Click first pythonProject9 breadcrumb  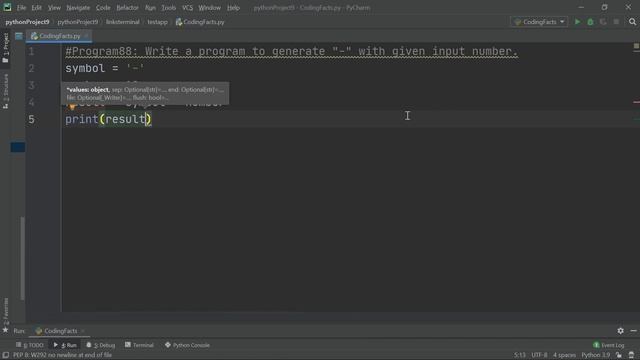27,22
